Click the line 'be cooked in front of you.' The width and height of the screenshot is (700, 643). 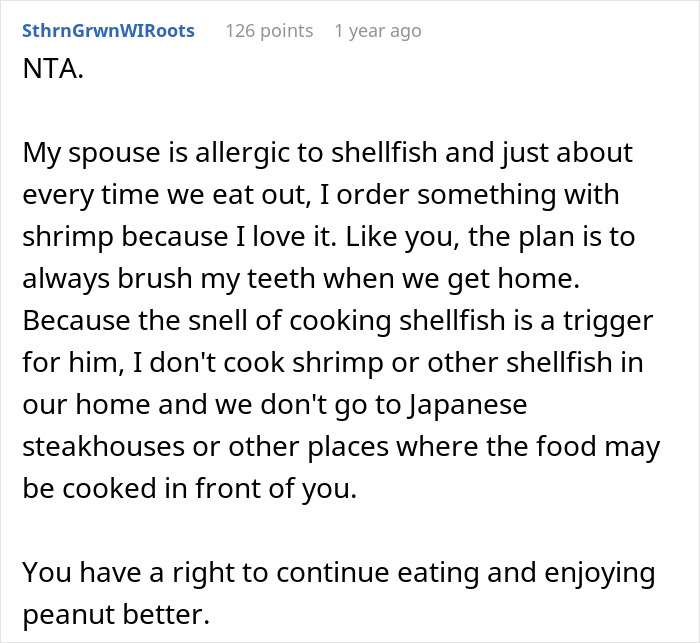coord(190,488)
